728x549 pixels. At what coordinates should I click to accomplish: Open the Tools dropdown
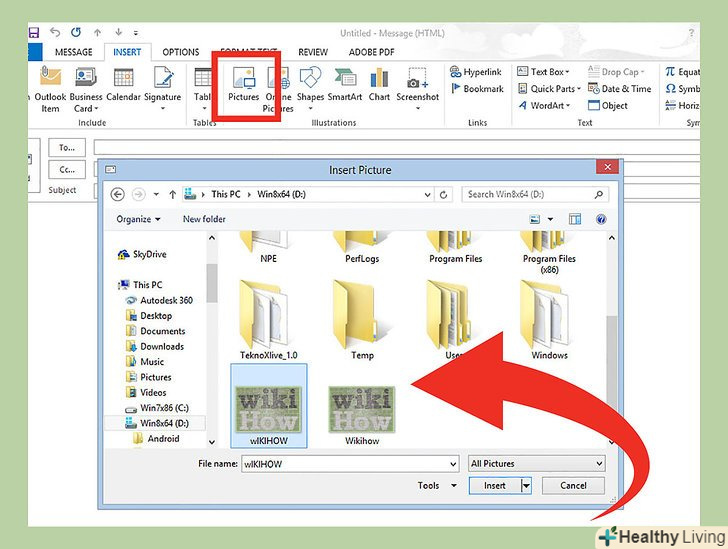tap(437, 486)
